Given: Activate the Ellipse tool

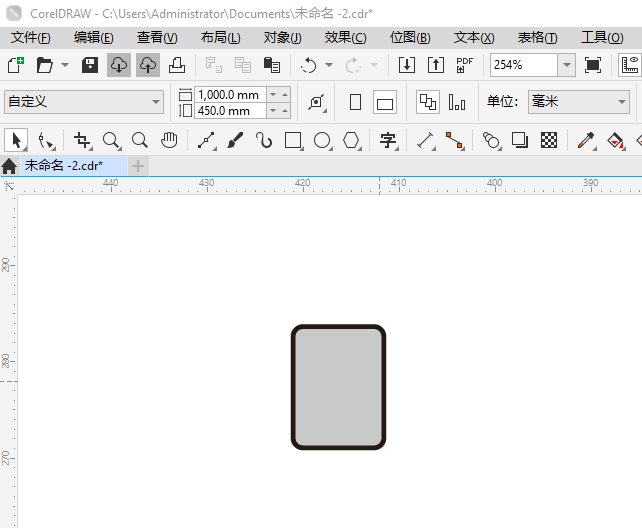Looking at the screenshot, I should coord(322,140).
